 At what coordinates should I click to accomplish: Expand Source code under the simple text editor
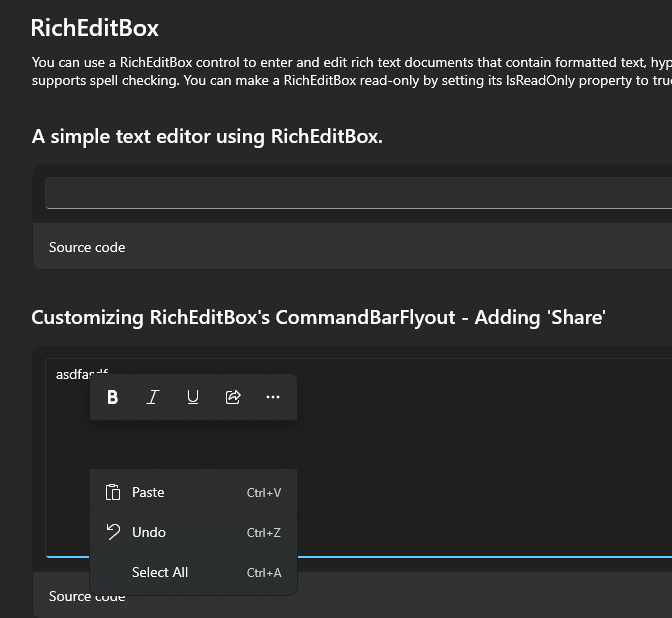coord(352,247)
